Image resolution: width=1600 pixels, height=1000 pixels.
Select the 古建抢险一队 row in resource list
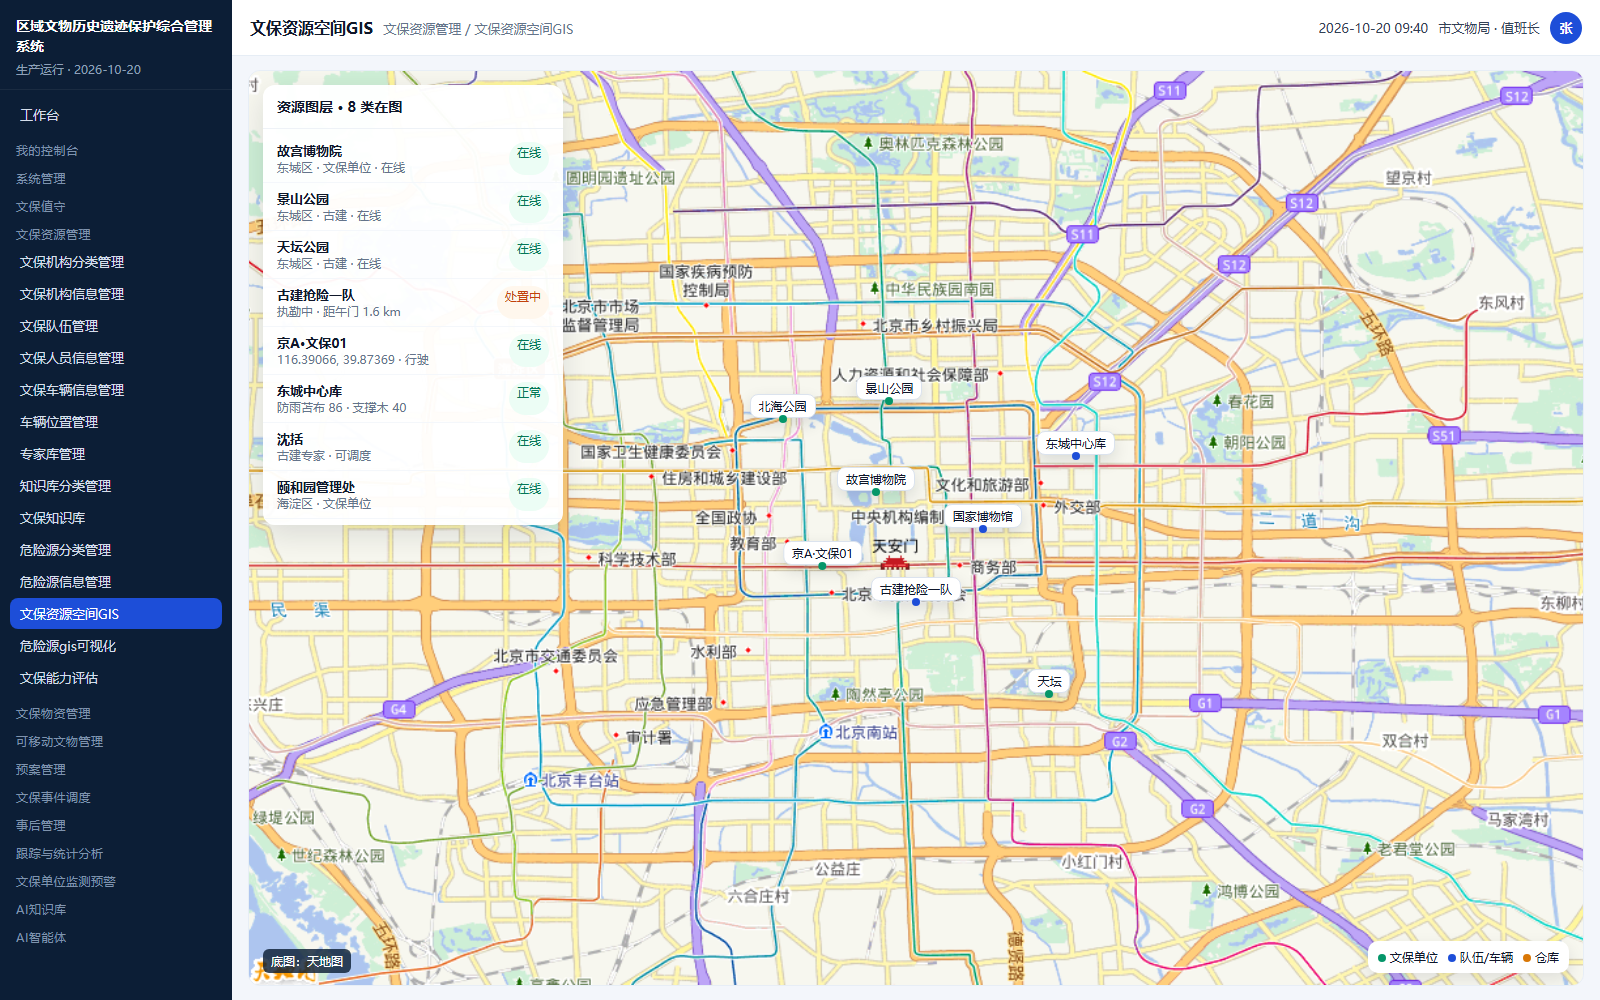[413, 303]
